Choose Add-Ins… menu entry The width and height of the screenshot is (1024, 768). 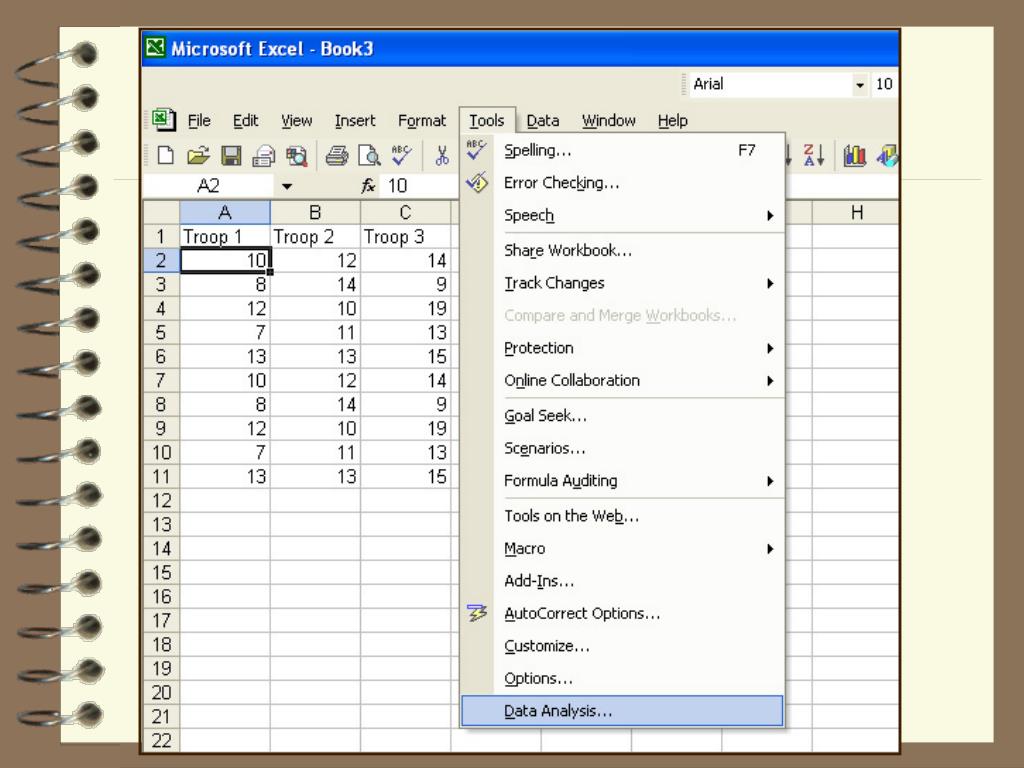point(622,581)
